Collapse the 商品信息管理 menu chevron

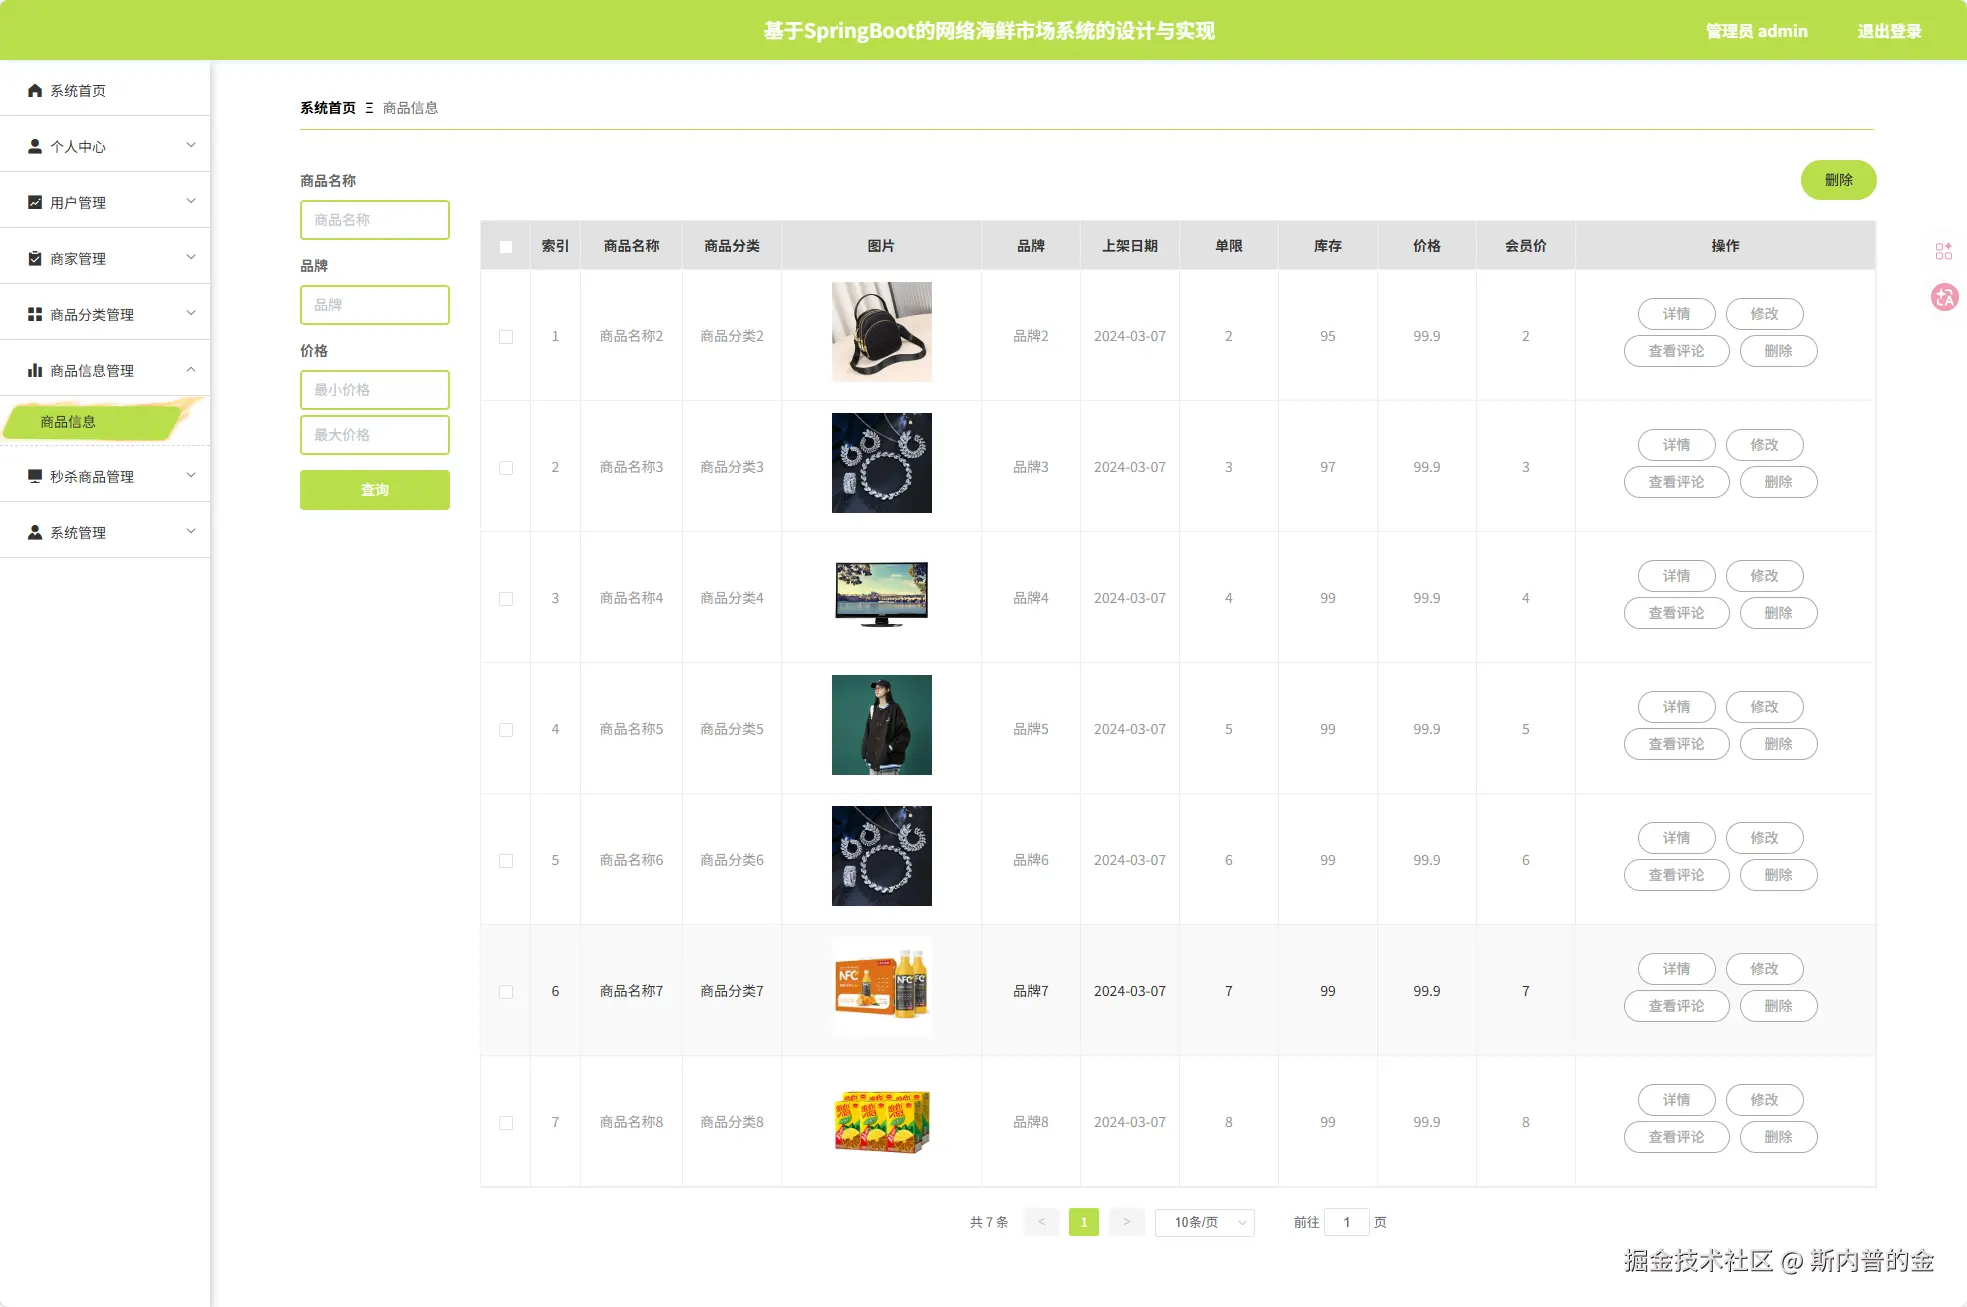191,371
